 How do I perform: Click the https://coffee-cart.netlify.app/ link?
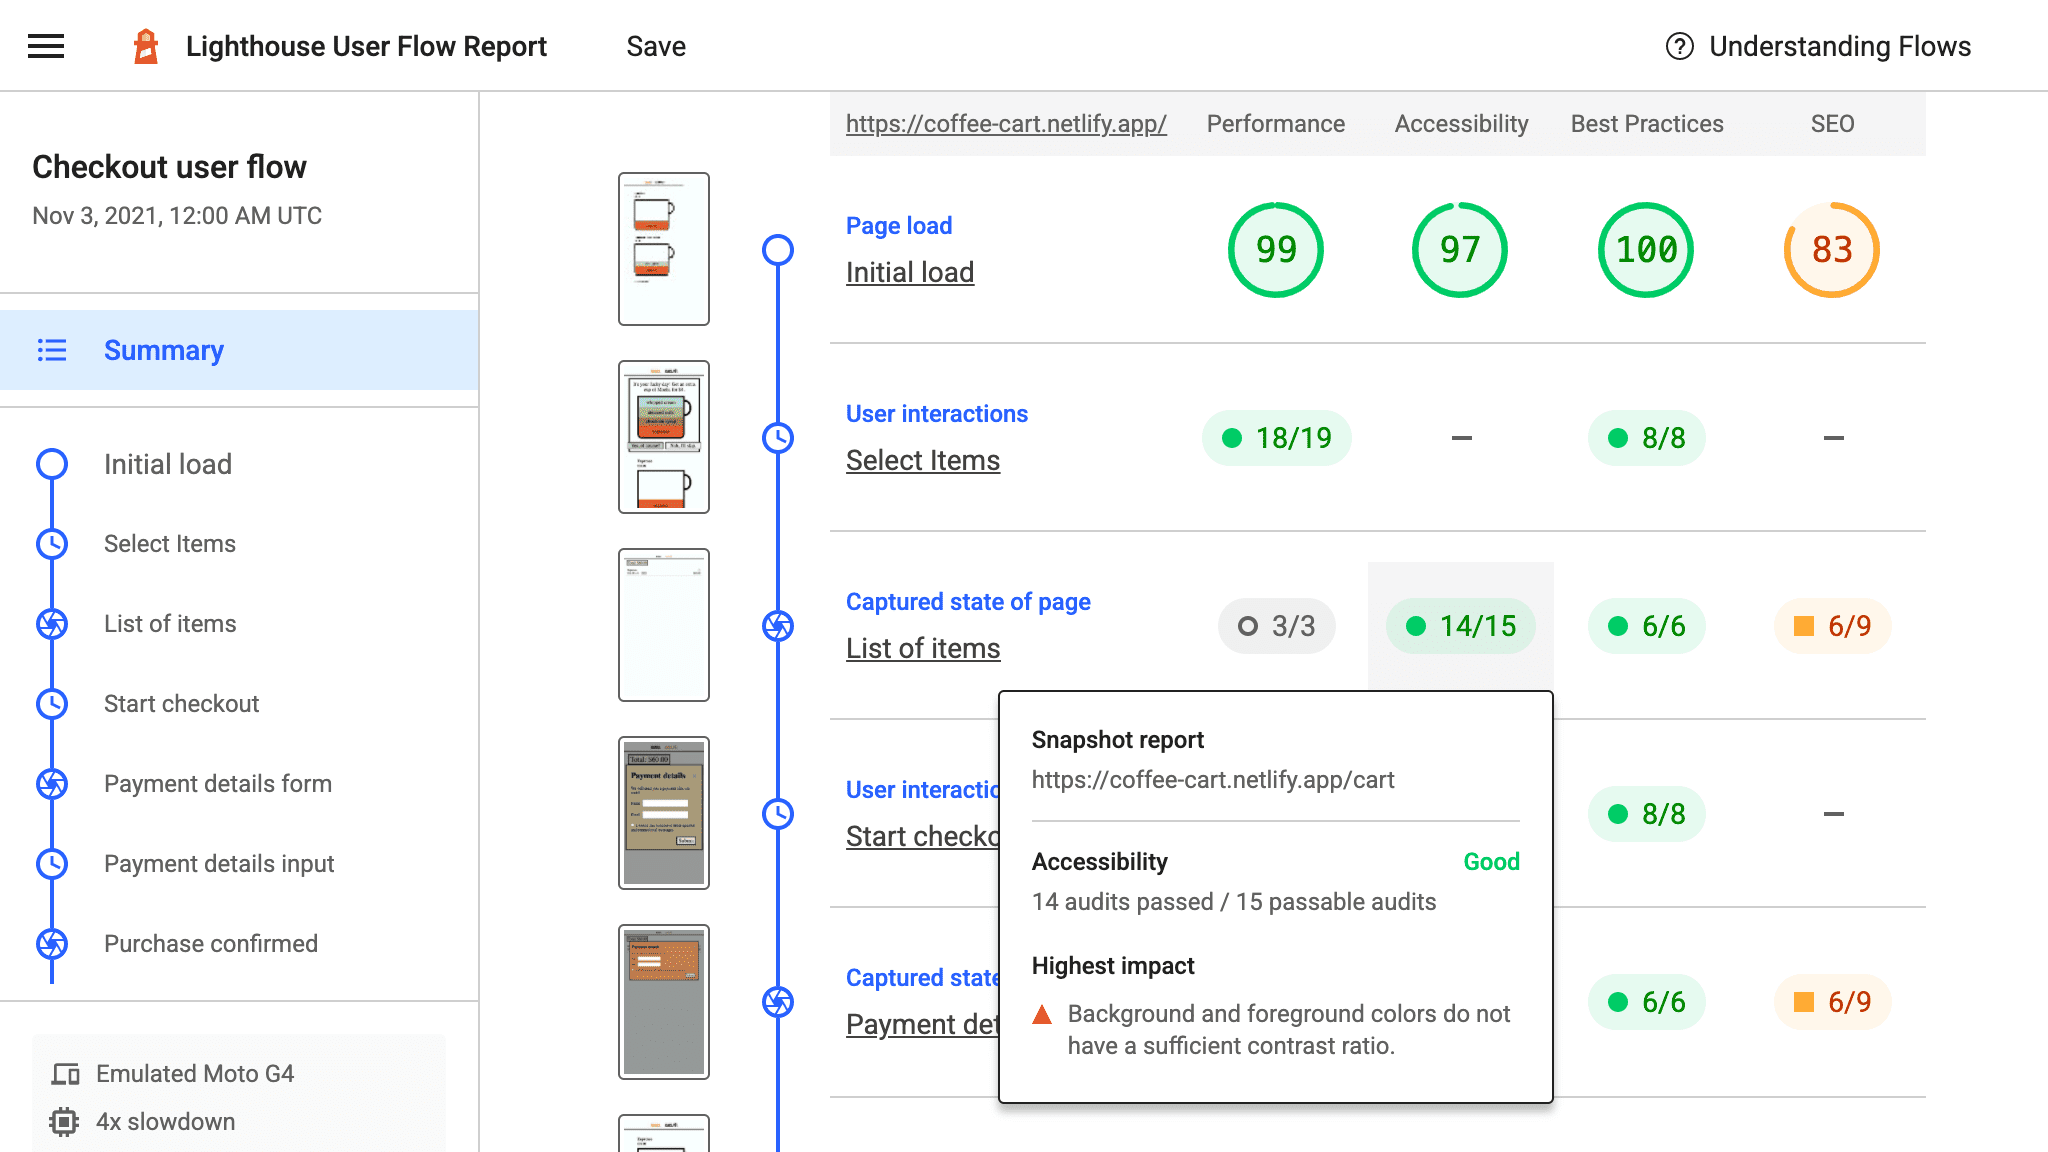1006,124
